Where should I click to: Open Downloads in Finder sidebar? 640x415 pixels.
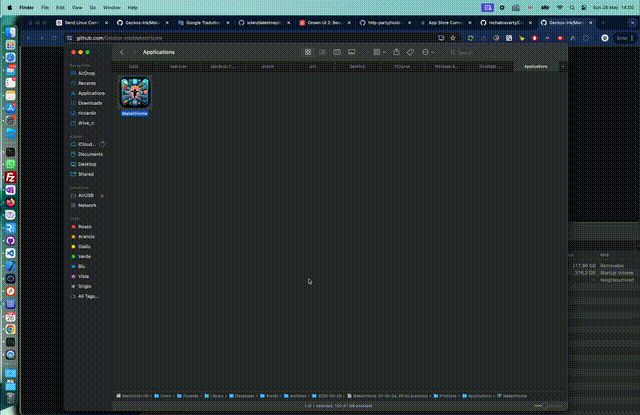[87, 103]
